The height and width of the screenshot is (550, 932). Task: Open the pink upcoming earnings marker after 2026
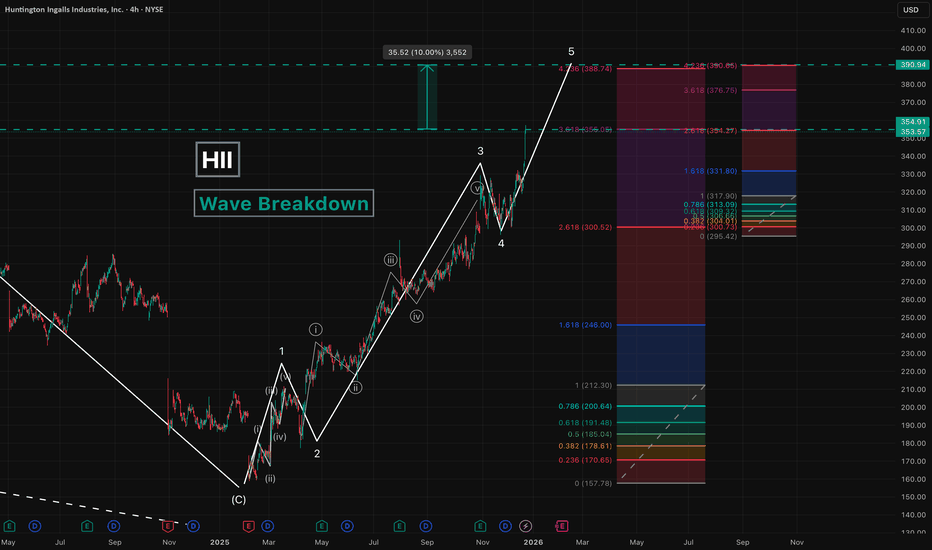(x=562, y=526)
